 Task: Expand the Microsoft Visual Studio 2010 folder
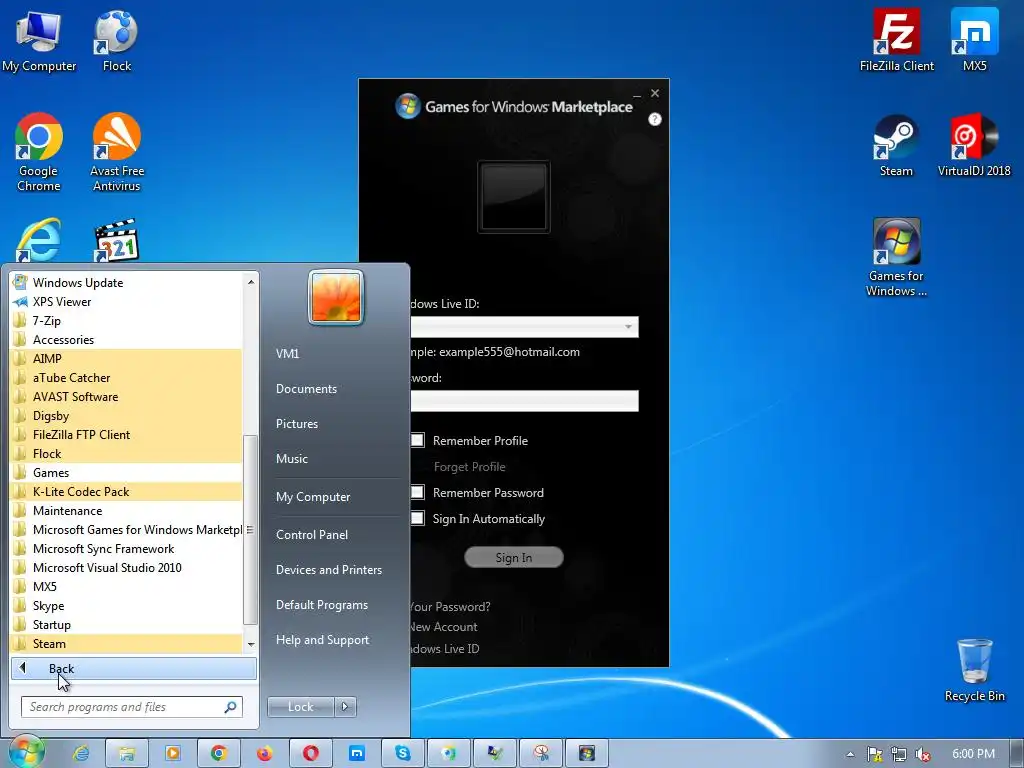coord(127,568)
